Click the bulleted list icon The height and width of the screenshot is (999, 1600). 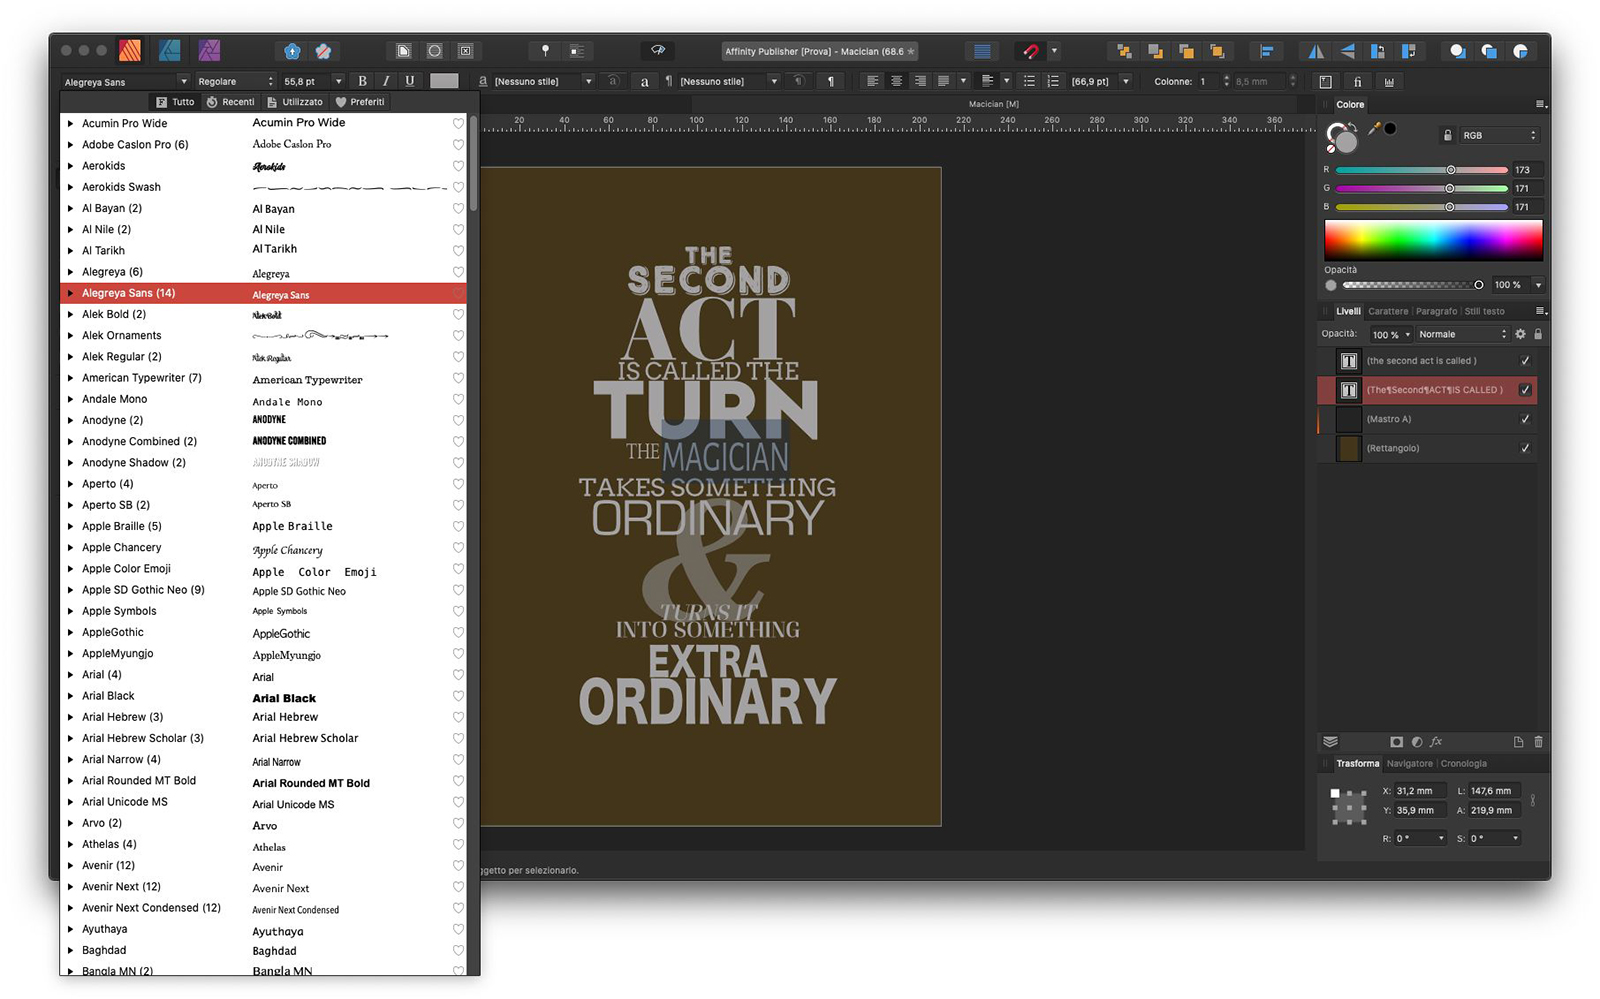coord(1029,81)
